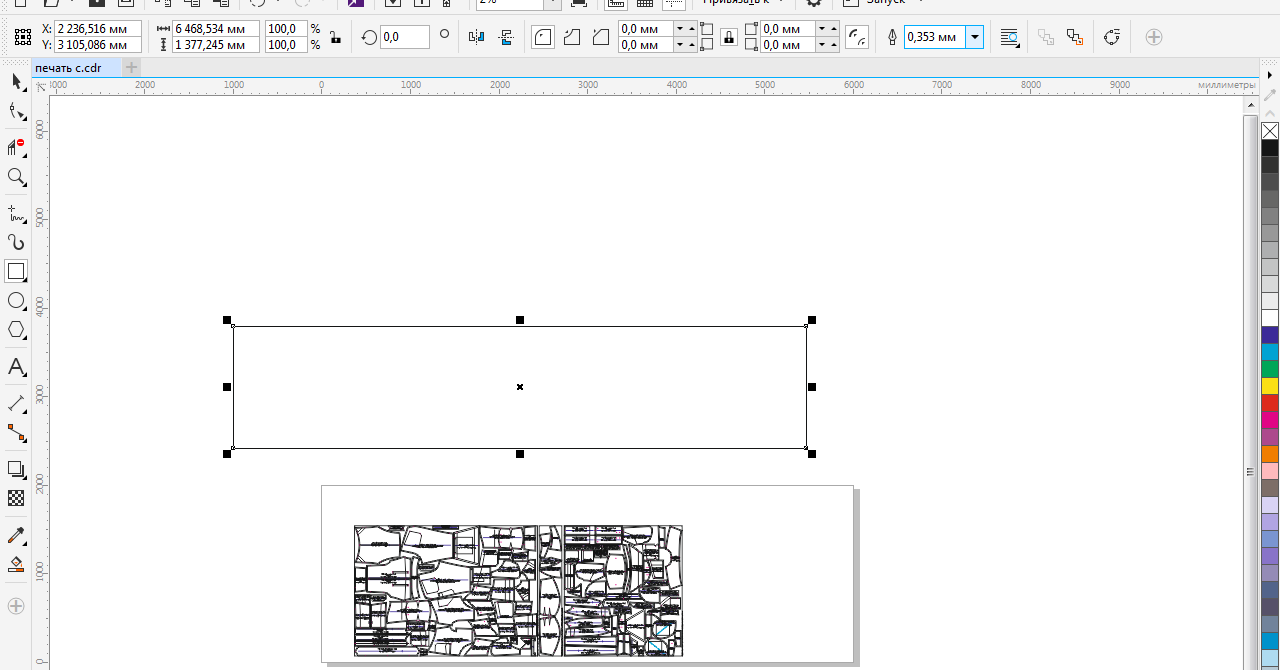Screen dimensions: 1280x670
Task: Activate the Zoom magnifier tool
Action: [x=16, y=178]
